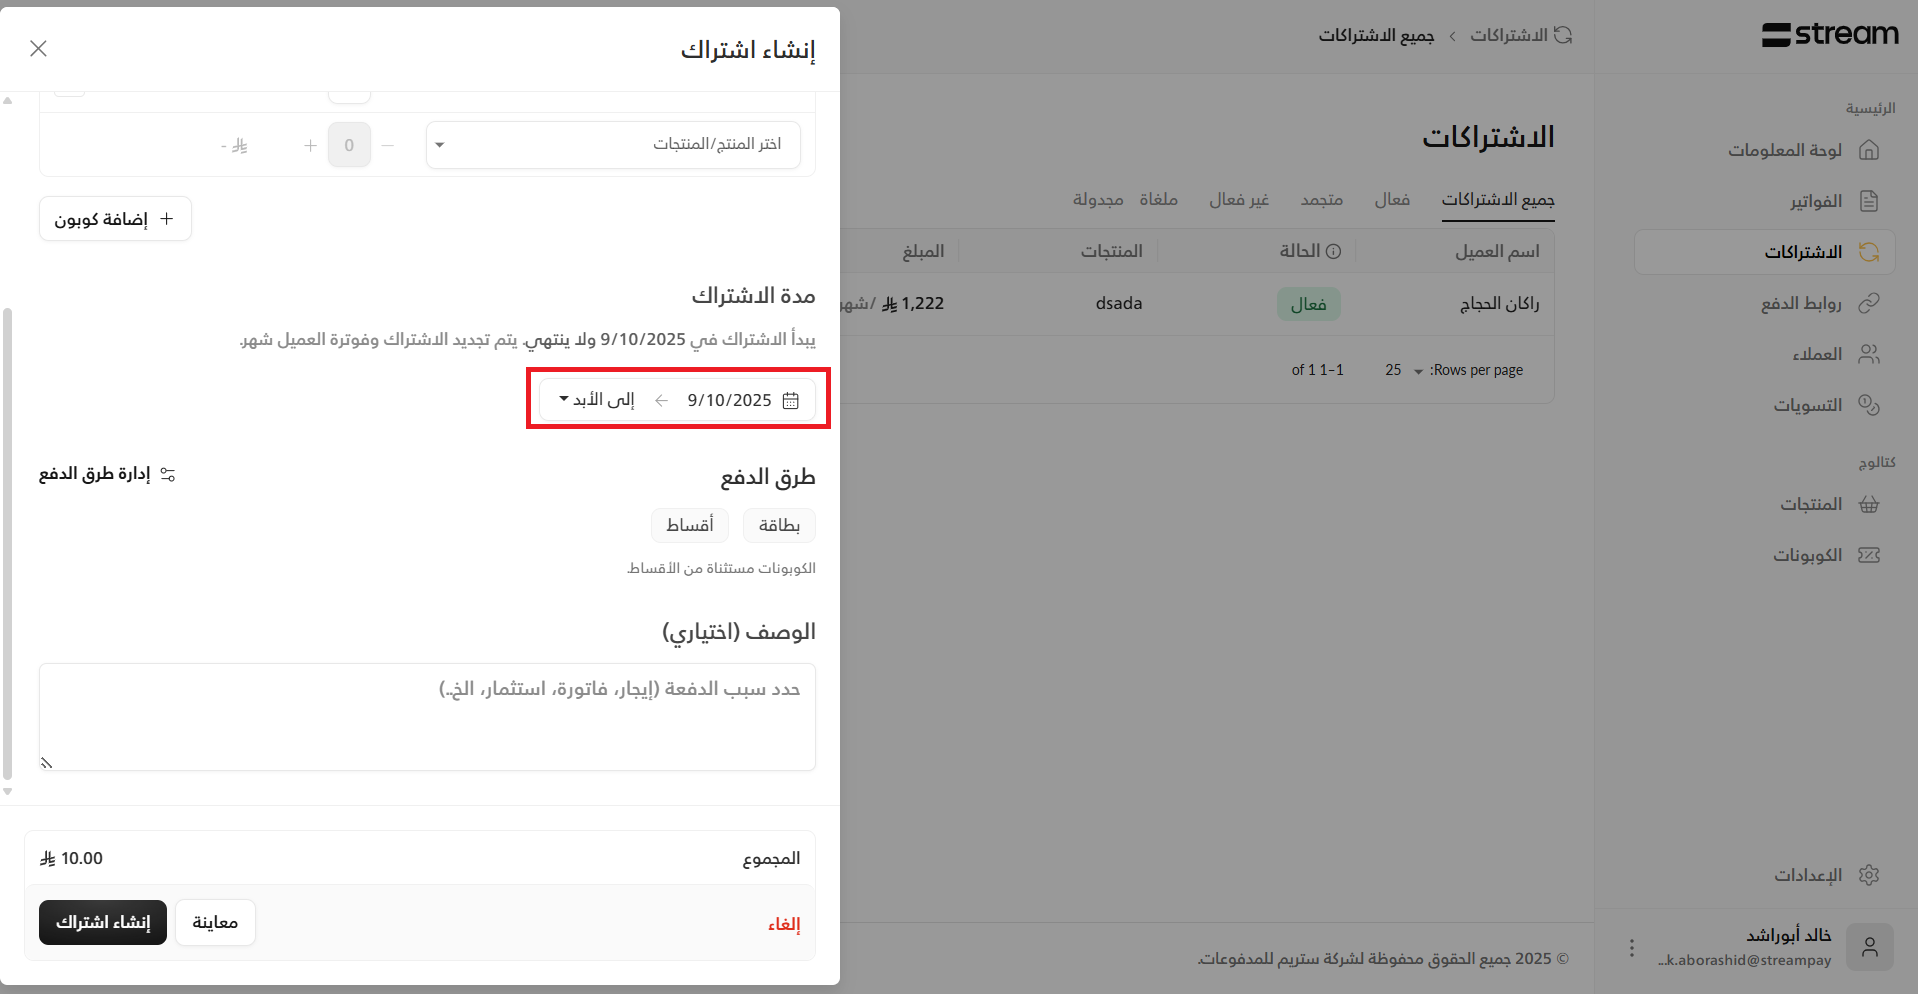1918x994 pixels.
Task: Select بطاقة payment method option
Action: tap(779, 525)
